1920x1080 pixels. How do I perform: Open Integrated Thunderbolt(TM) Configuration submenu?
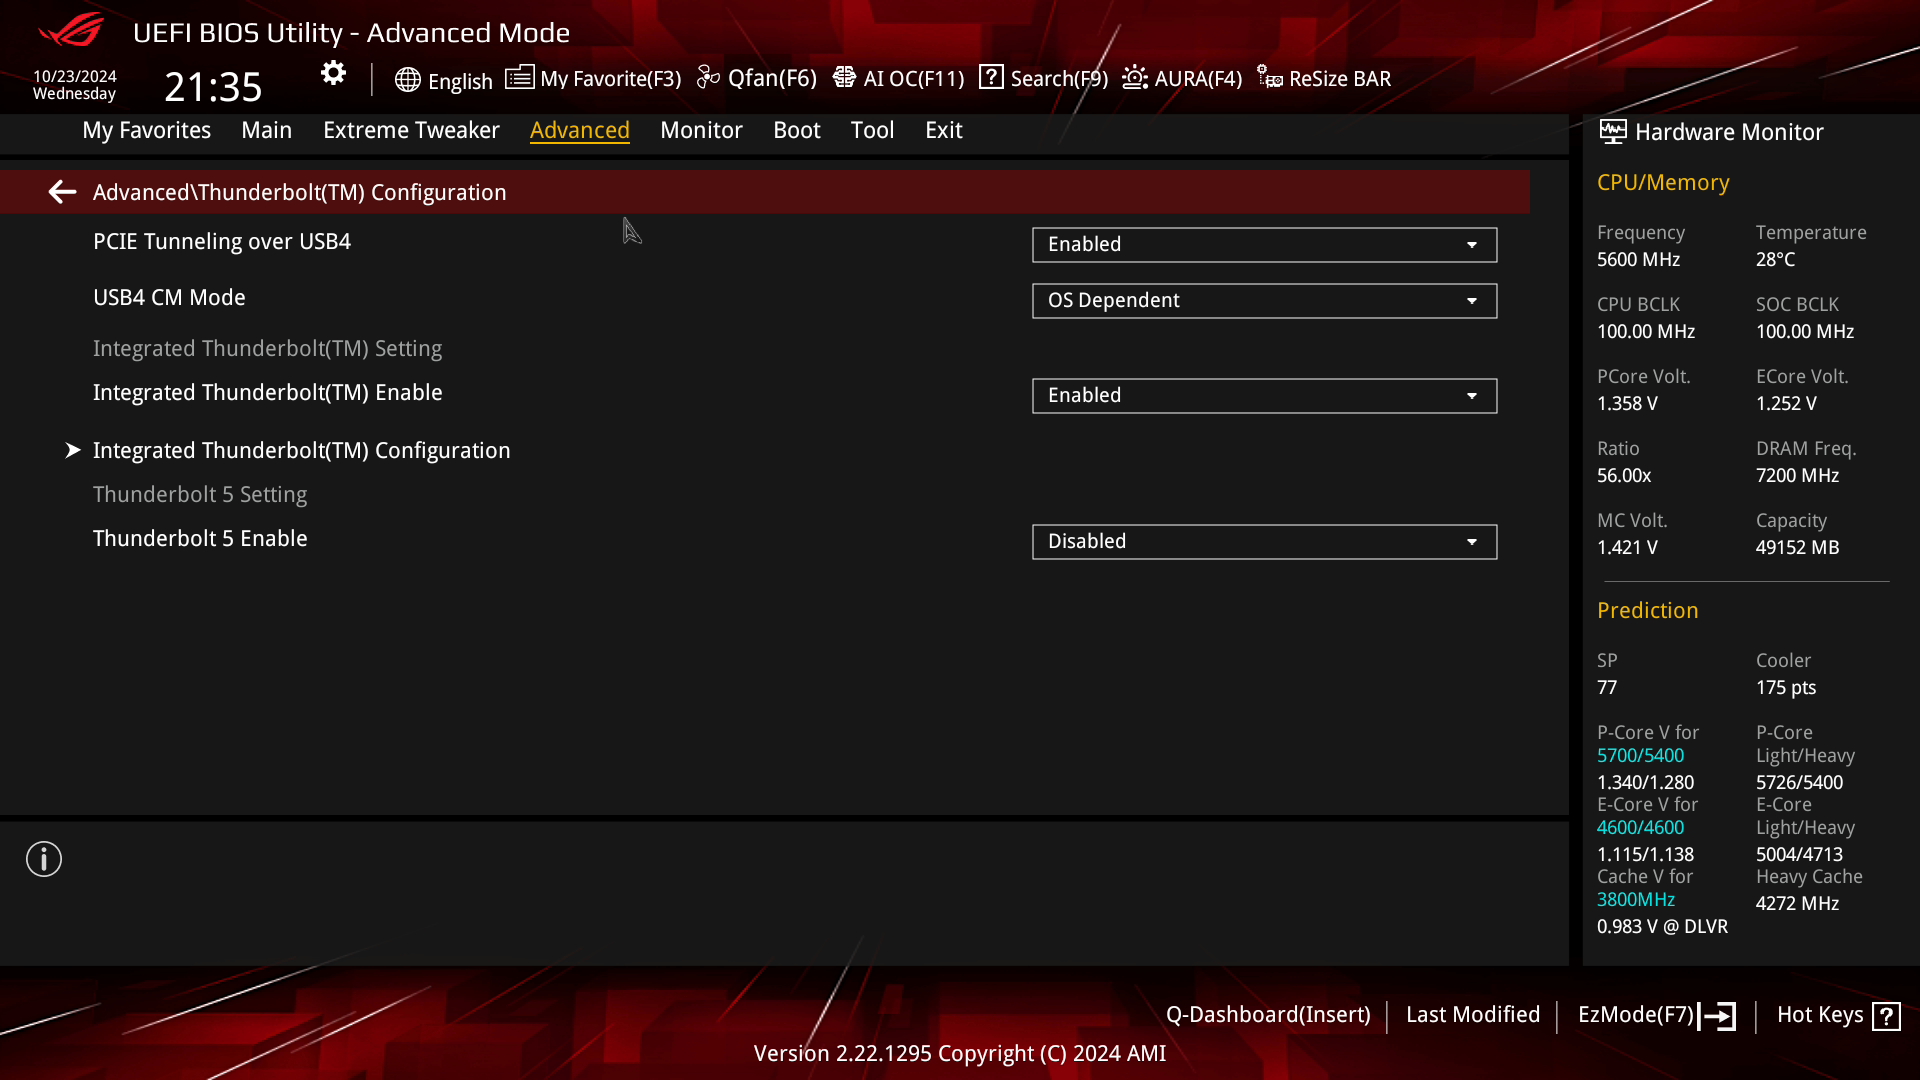pyautogui.click(x=301, y=450)
